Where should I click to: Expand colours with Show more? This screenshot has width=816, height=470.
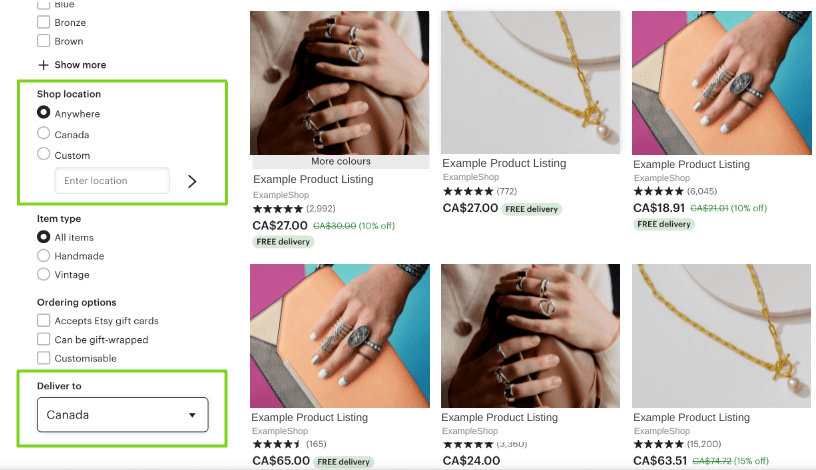[x=80, y=65]
